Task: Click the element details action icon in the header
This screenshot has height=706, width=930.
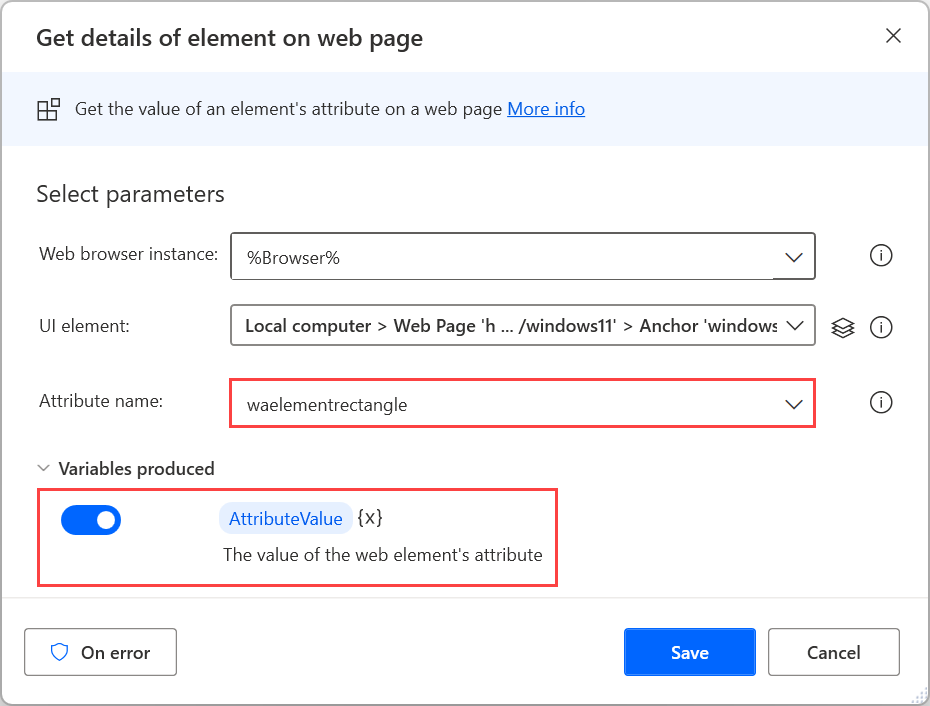Action: coord(48,108)
